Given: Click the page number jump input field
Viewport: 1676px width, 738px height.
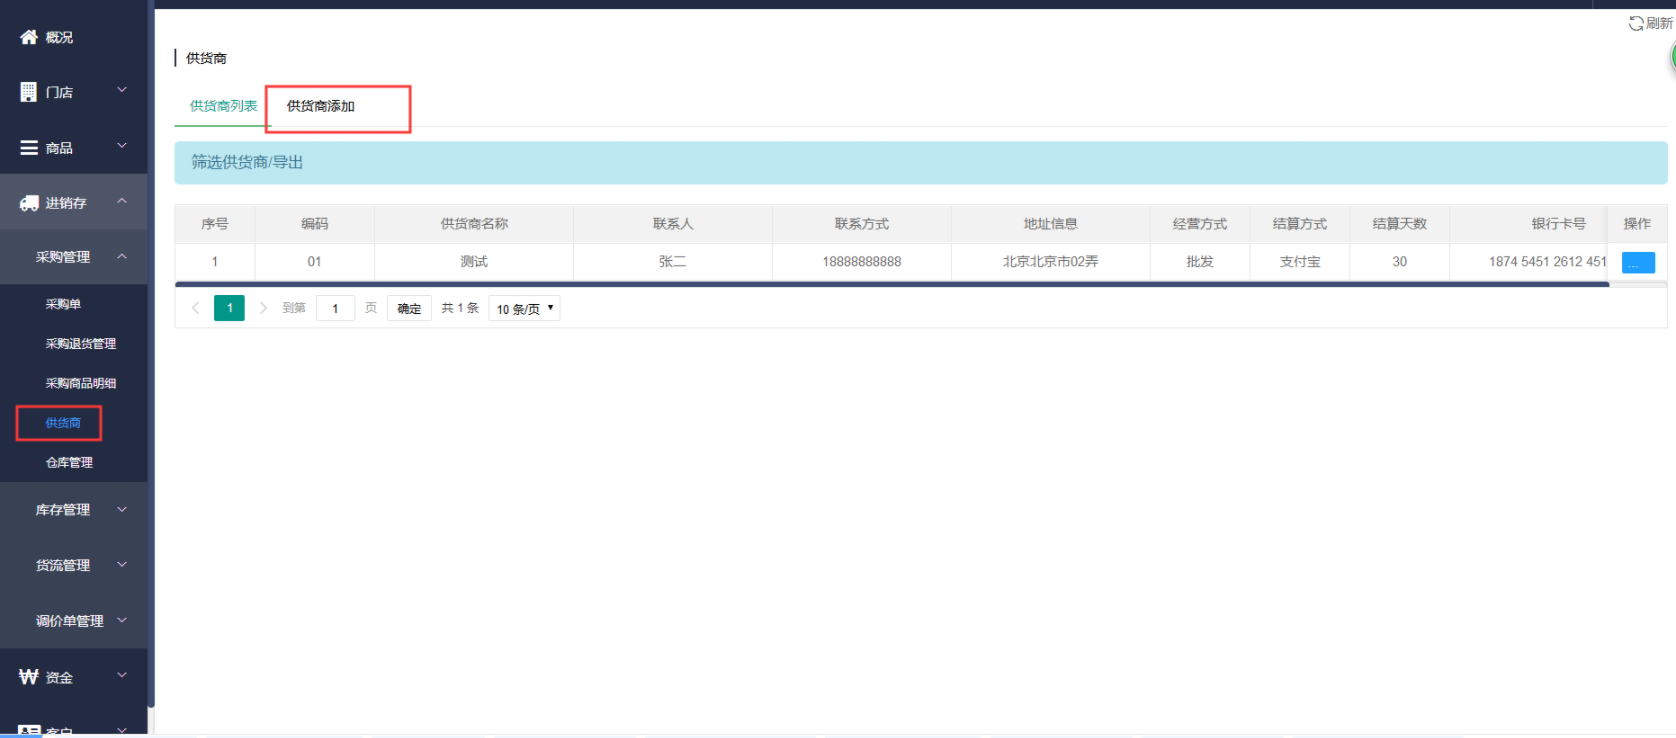Looking at the screenshot, I should tap(335, 308).
